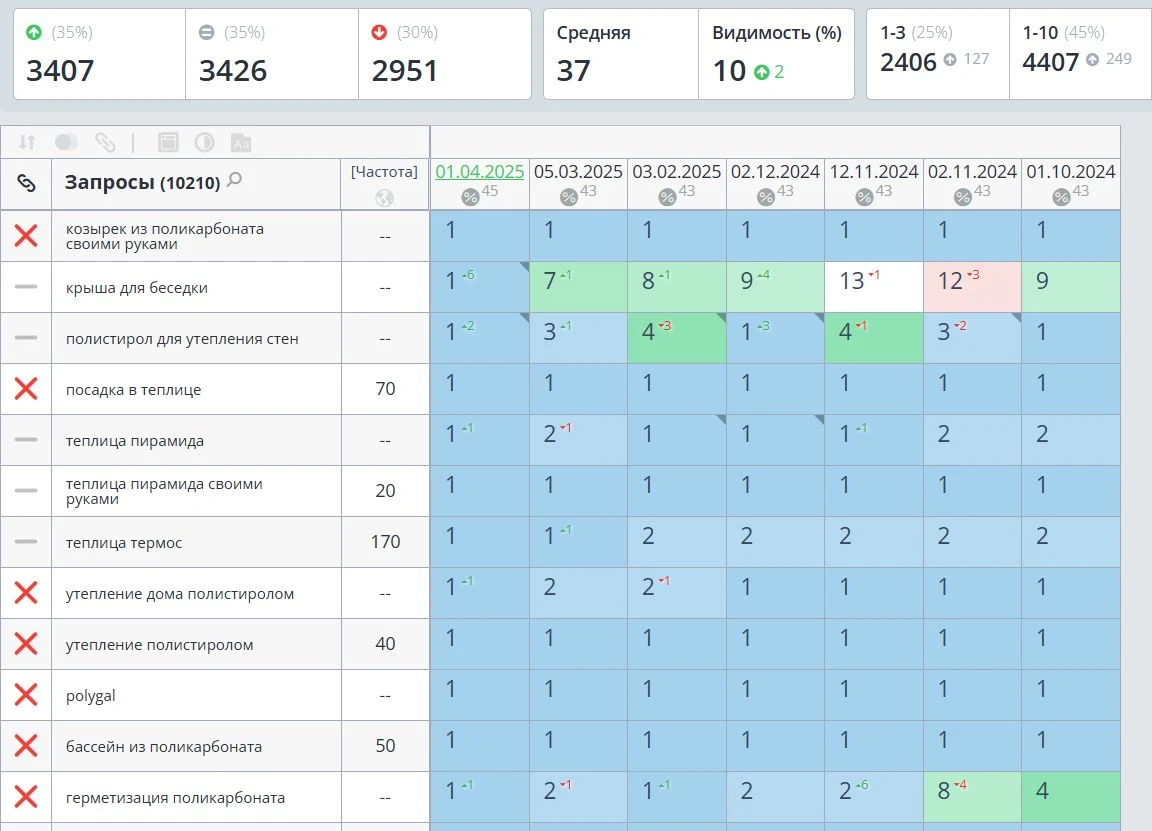The width and height of the screenshot is (1152, 831).
Task: Click the globe icon under Частота
Action: (x=384, y=197)
